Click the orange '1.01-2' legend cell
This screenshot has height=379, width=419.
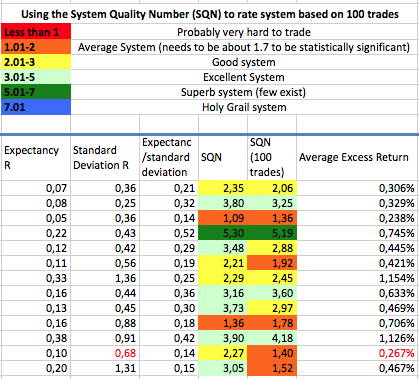(36, 47)
